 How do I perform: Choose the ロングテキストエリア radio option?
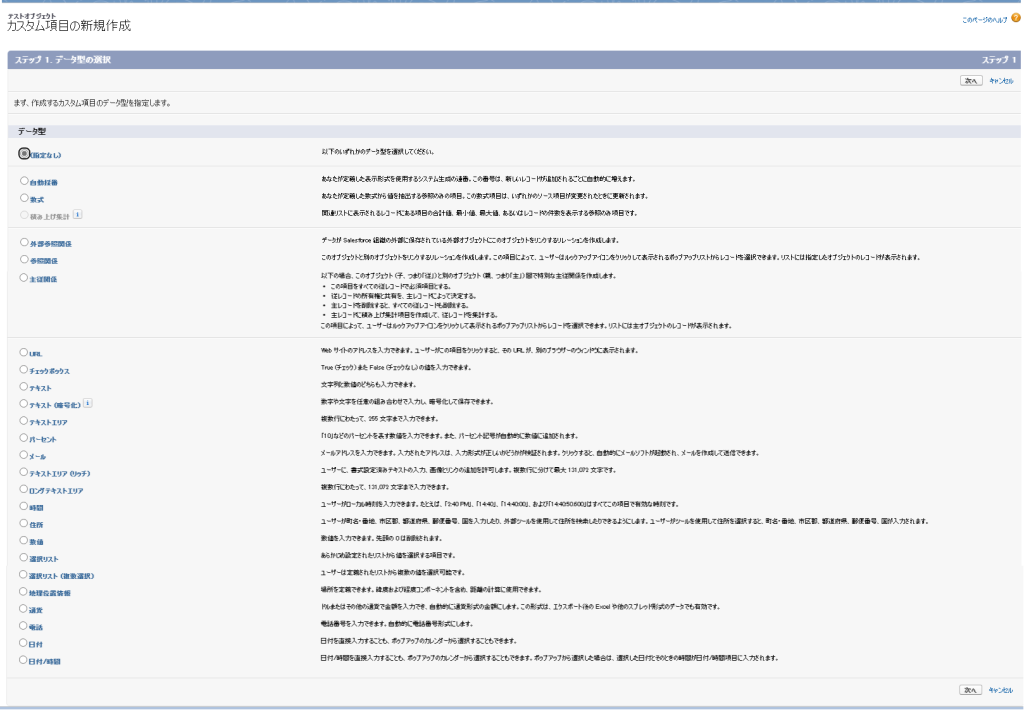pyautogui.click(x=24, y=489)
